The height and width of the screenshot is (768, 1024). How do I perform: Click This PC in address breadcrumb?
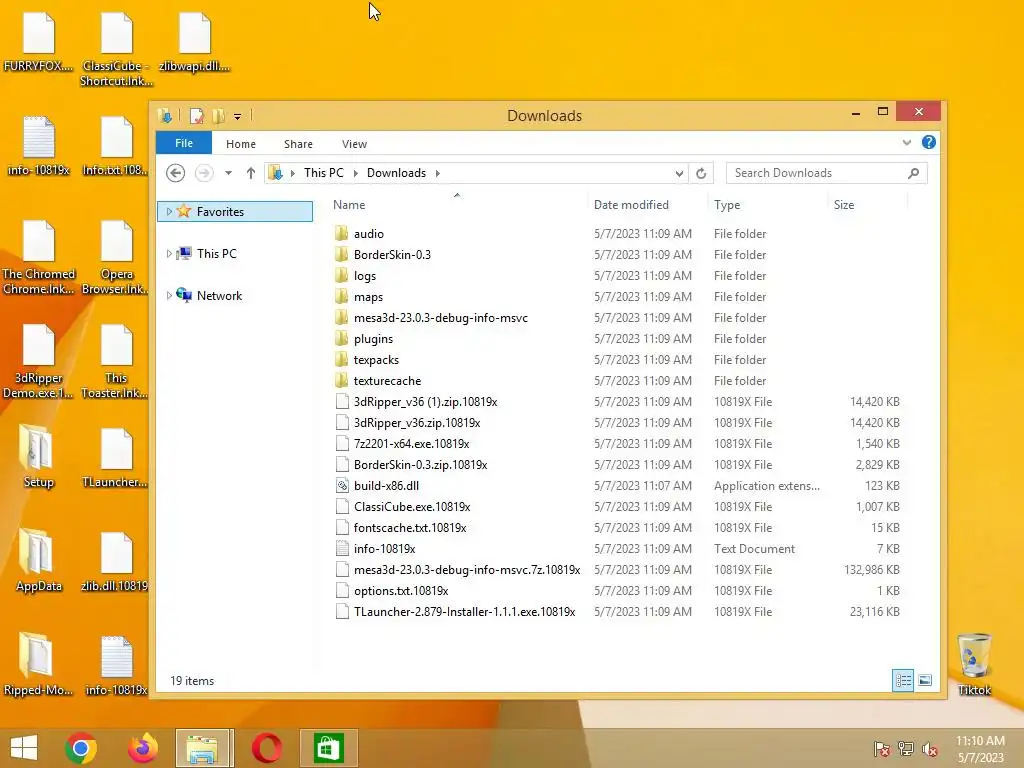[x=324, y=173]
